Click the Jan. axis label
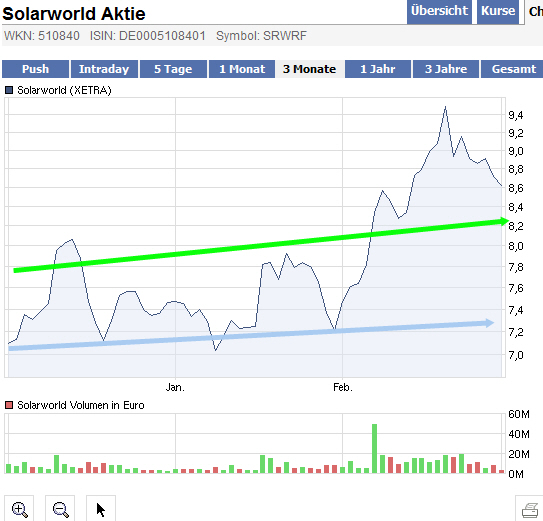Screen dimensions: 543x521 [175, 387]
